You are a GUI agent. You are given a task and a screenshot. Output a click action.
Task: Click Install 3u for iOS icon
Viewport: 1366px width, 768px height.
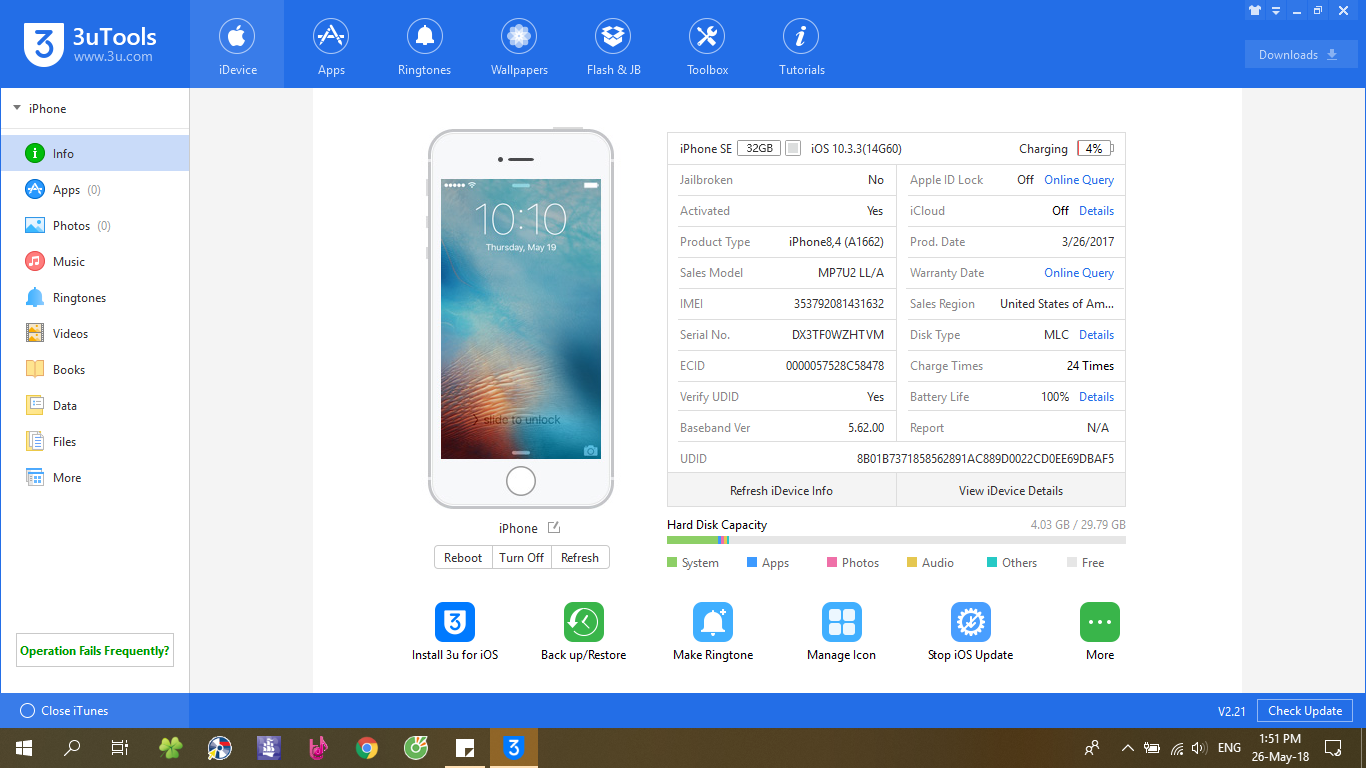454,622
